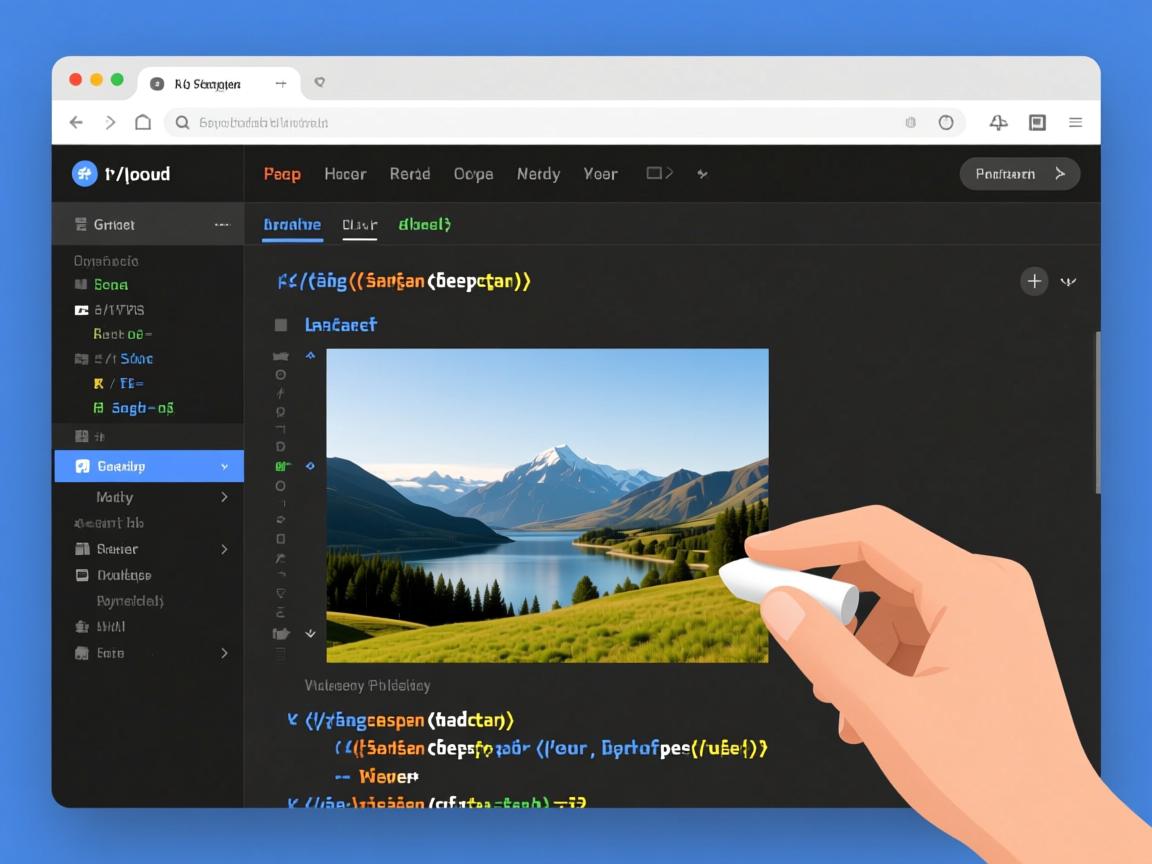This screenshot has width=1152, height=864.
Task: Click into the browser address bar
Action: 540,122
